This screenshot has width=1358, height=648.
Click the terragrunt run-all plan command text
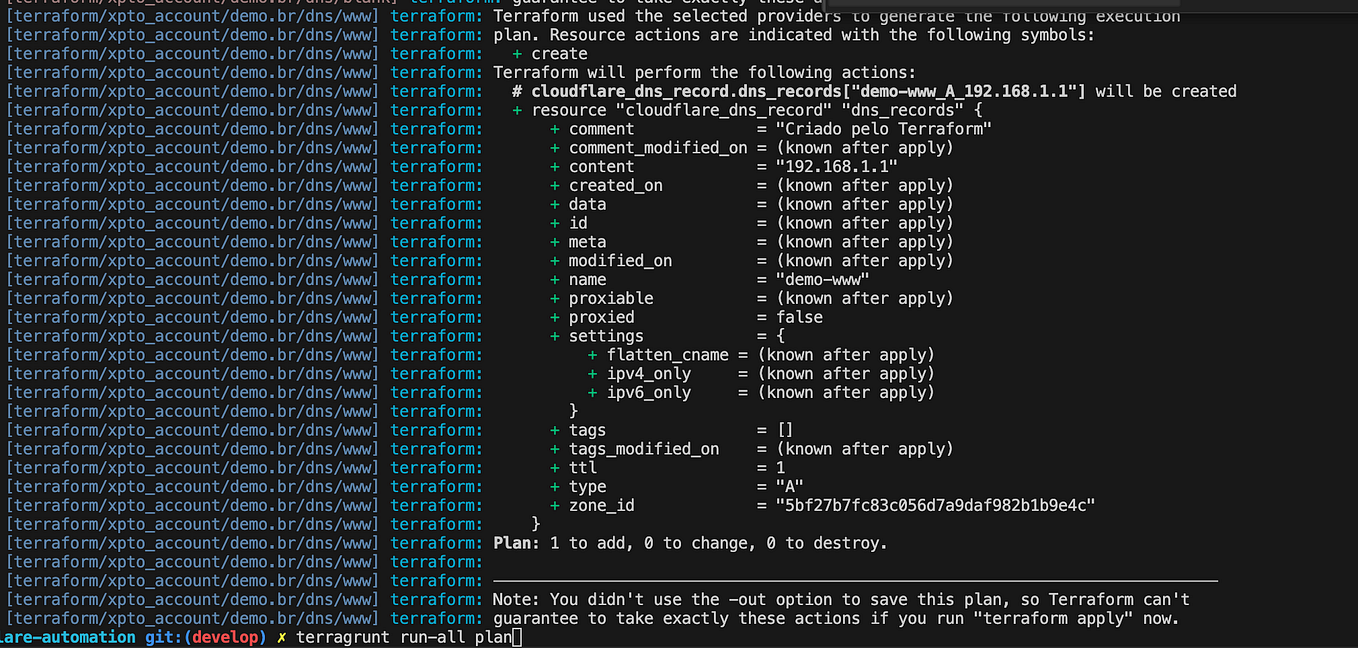(x=399, y=636)
